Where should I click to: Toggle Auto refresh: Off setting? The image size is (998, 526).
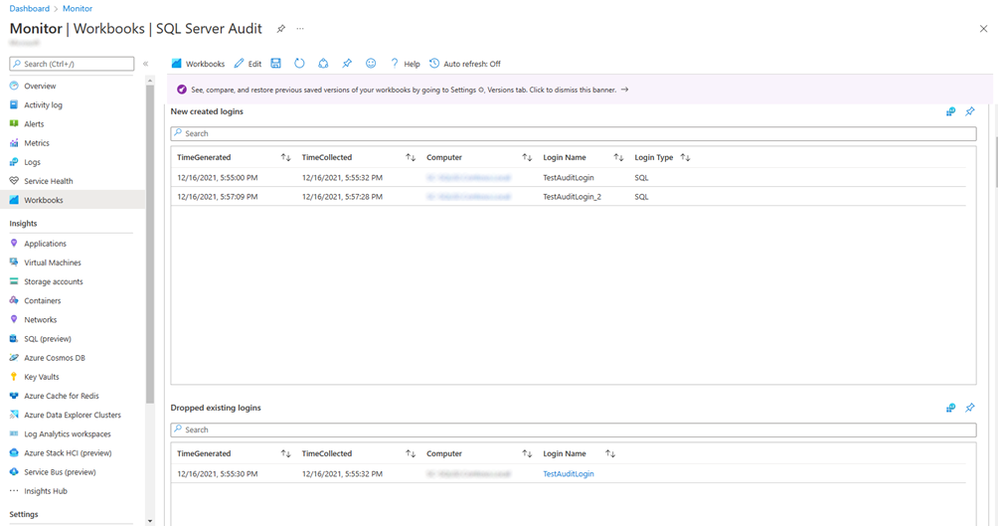pyautogui.click(x=465, y=64)
